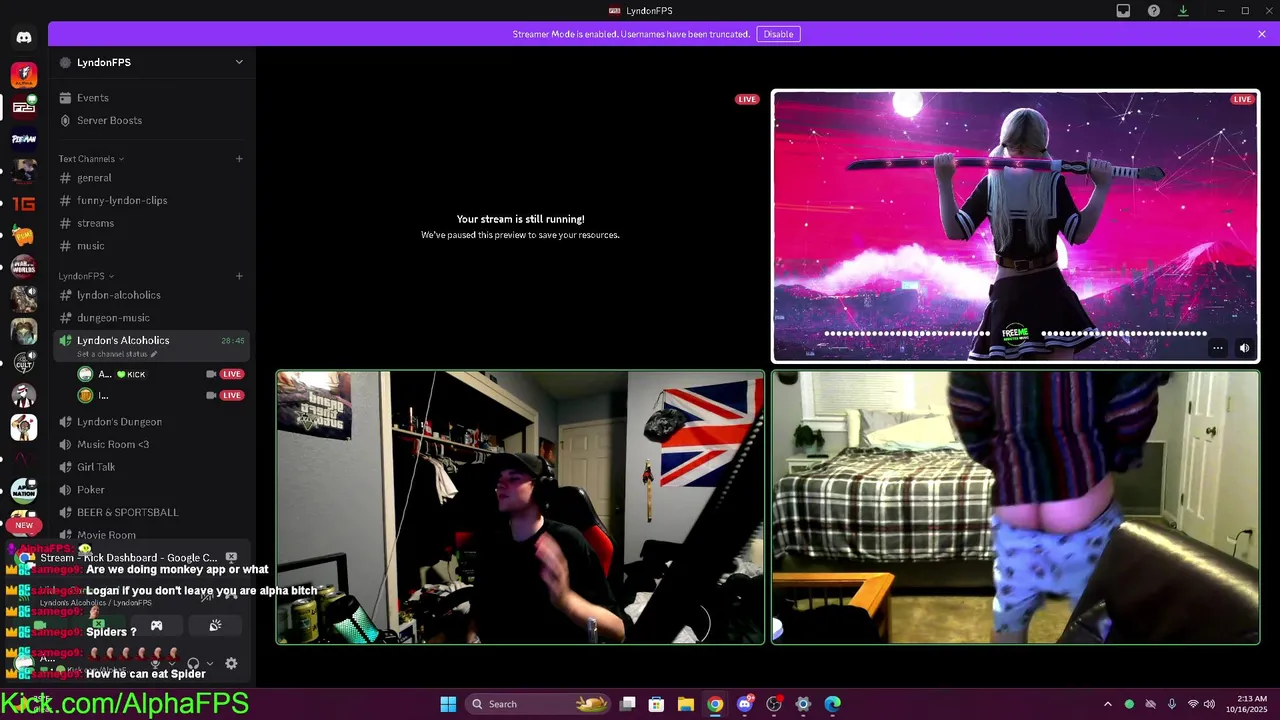Add a channel to Text Channels
The height and width of the screenshot is (720, 1280).
(x=239, y=159)
